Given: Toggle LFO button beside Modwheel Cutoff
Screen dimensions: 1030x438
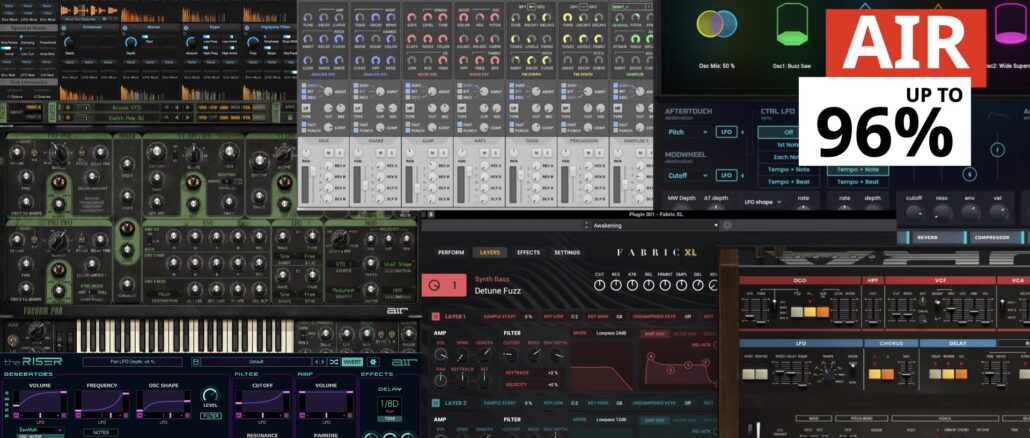Looking at the screenshot, I should [725, 175].
